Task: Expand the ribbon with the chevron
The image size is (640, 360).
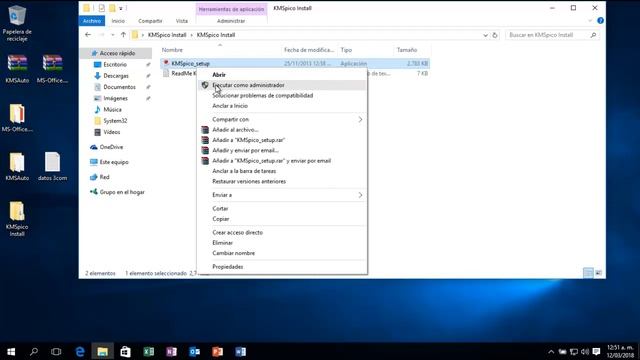Action: [590, 20]
